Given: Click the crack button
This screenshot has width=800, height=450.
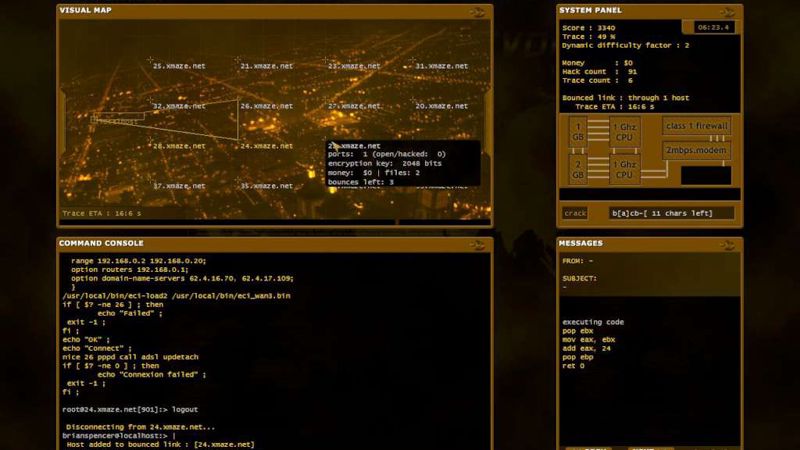Looking at the screenshot, I should pos(575,213).
